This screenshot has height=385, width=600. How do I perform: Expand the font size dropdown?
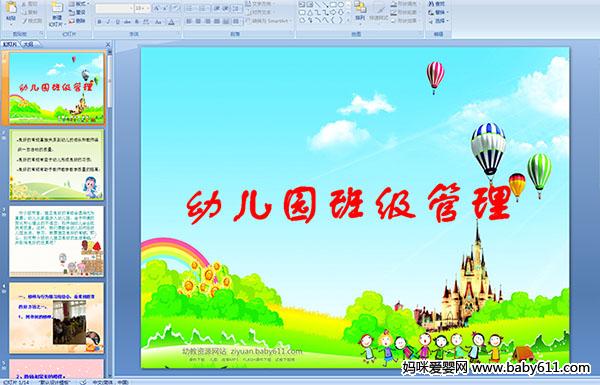coord(148,8)
